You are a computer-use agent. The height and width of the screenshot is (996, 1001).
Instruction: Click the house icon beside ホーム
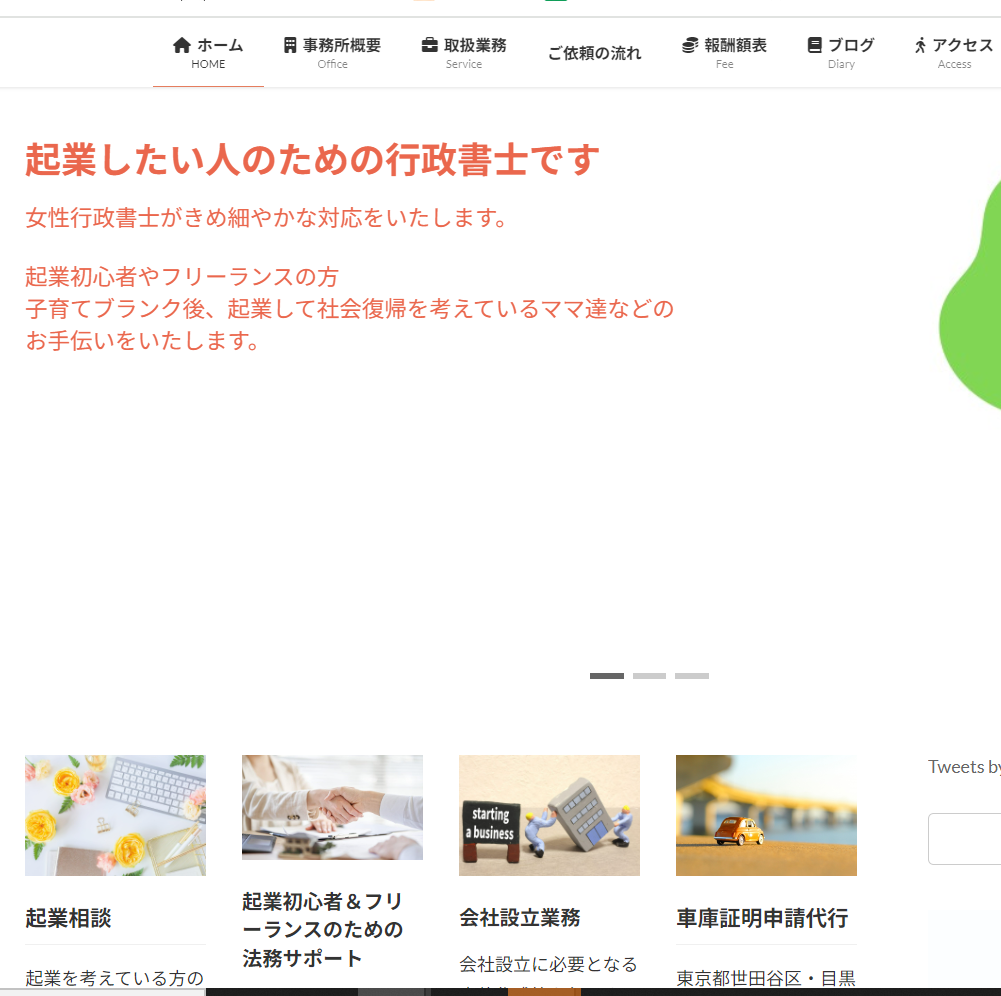181,45
